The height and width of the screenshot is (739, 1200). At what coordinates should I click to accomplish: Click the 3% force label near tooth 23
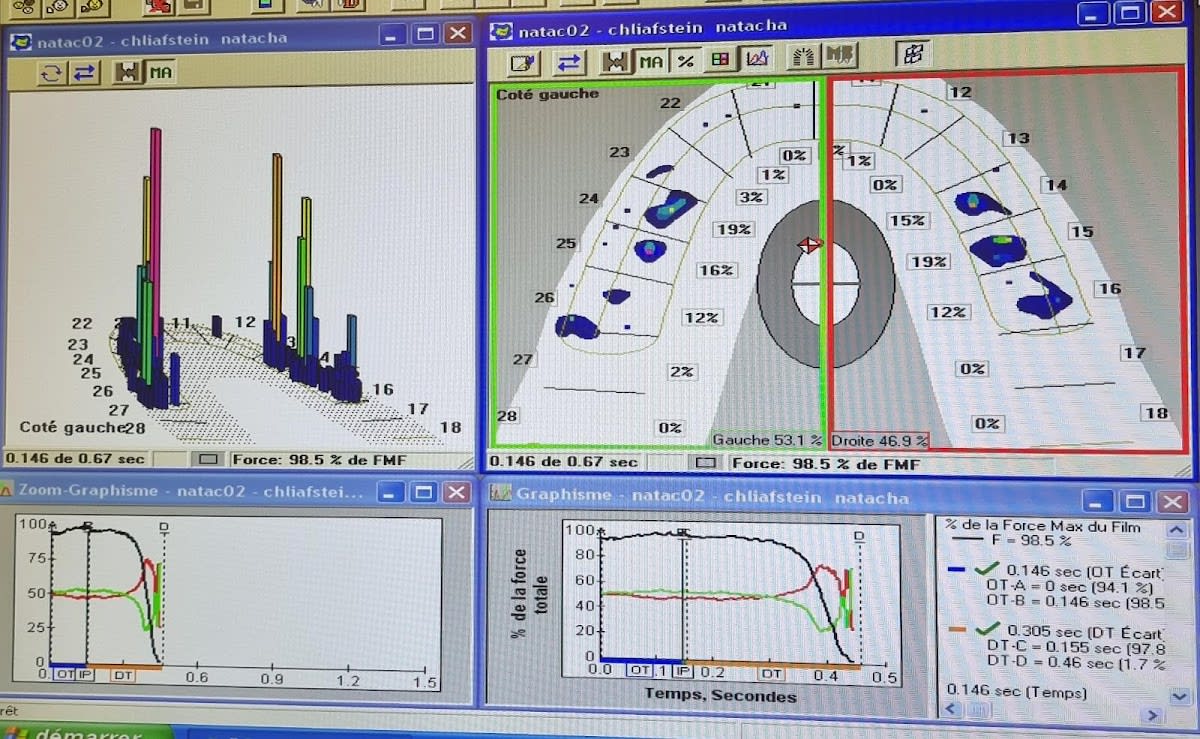pos(750,197)
